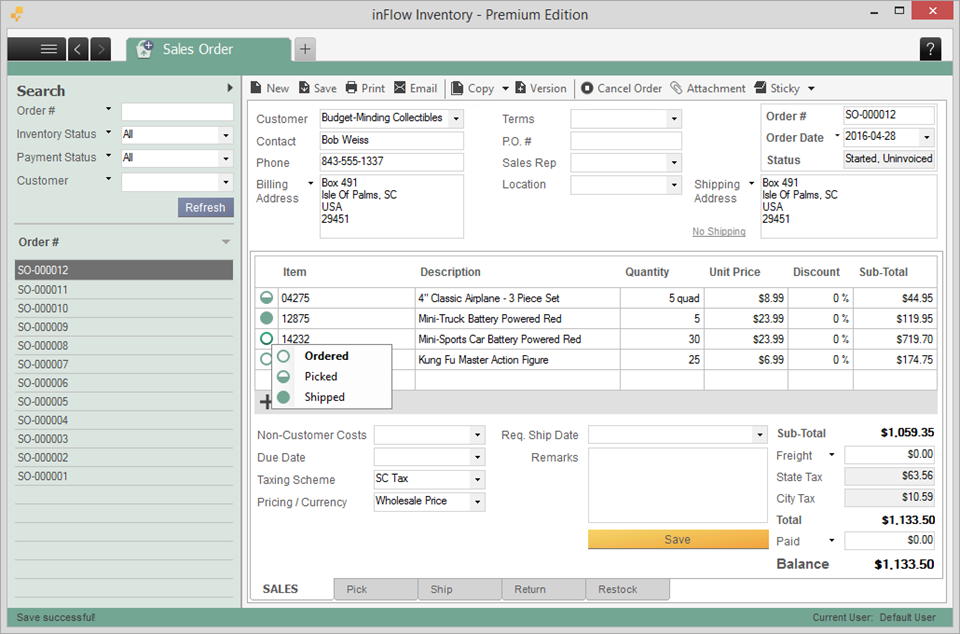Create a New sales order
This screenshot has height=634, width=960.
point(270,88)
